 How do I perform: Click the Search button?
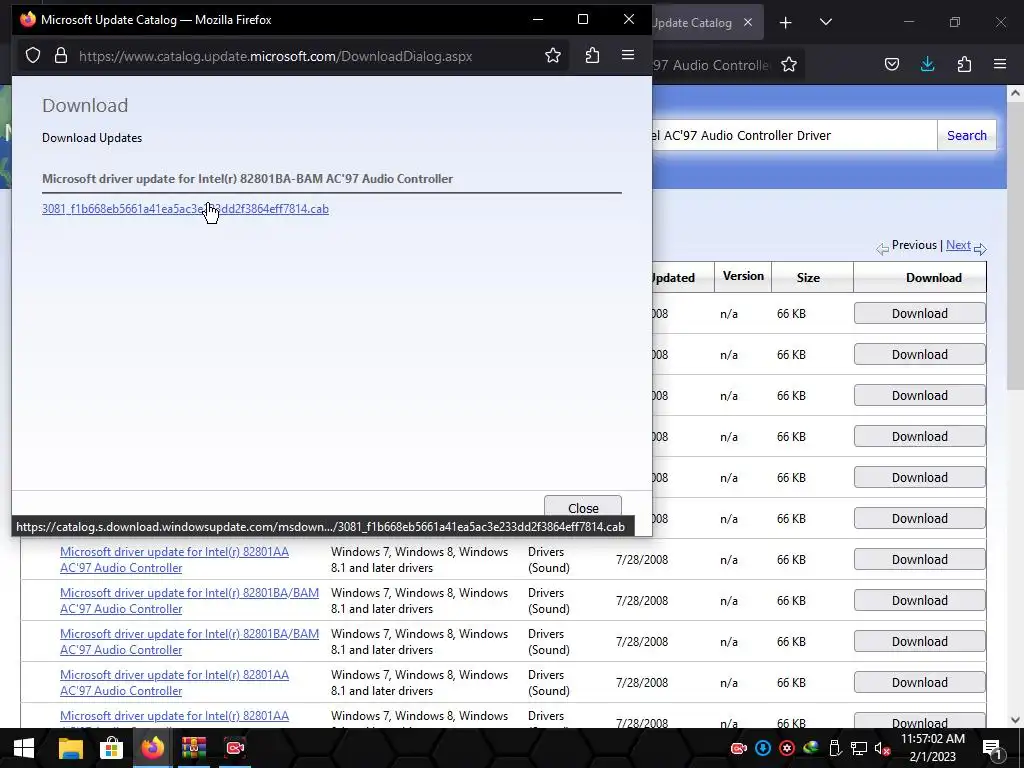coord(967,135)
